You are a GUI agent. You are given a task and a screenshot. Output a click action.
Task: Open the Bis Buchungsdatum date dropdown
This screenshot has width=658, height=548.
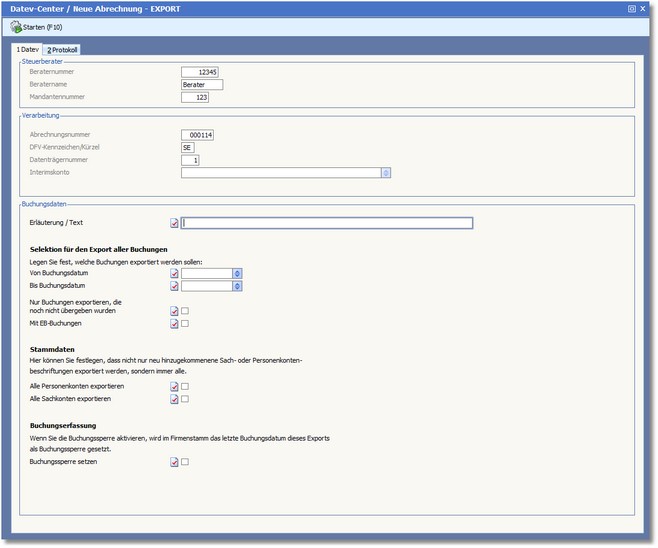pyautogui.click(x=237, y=286)
